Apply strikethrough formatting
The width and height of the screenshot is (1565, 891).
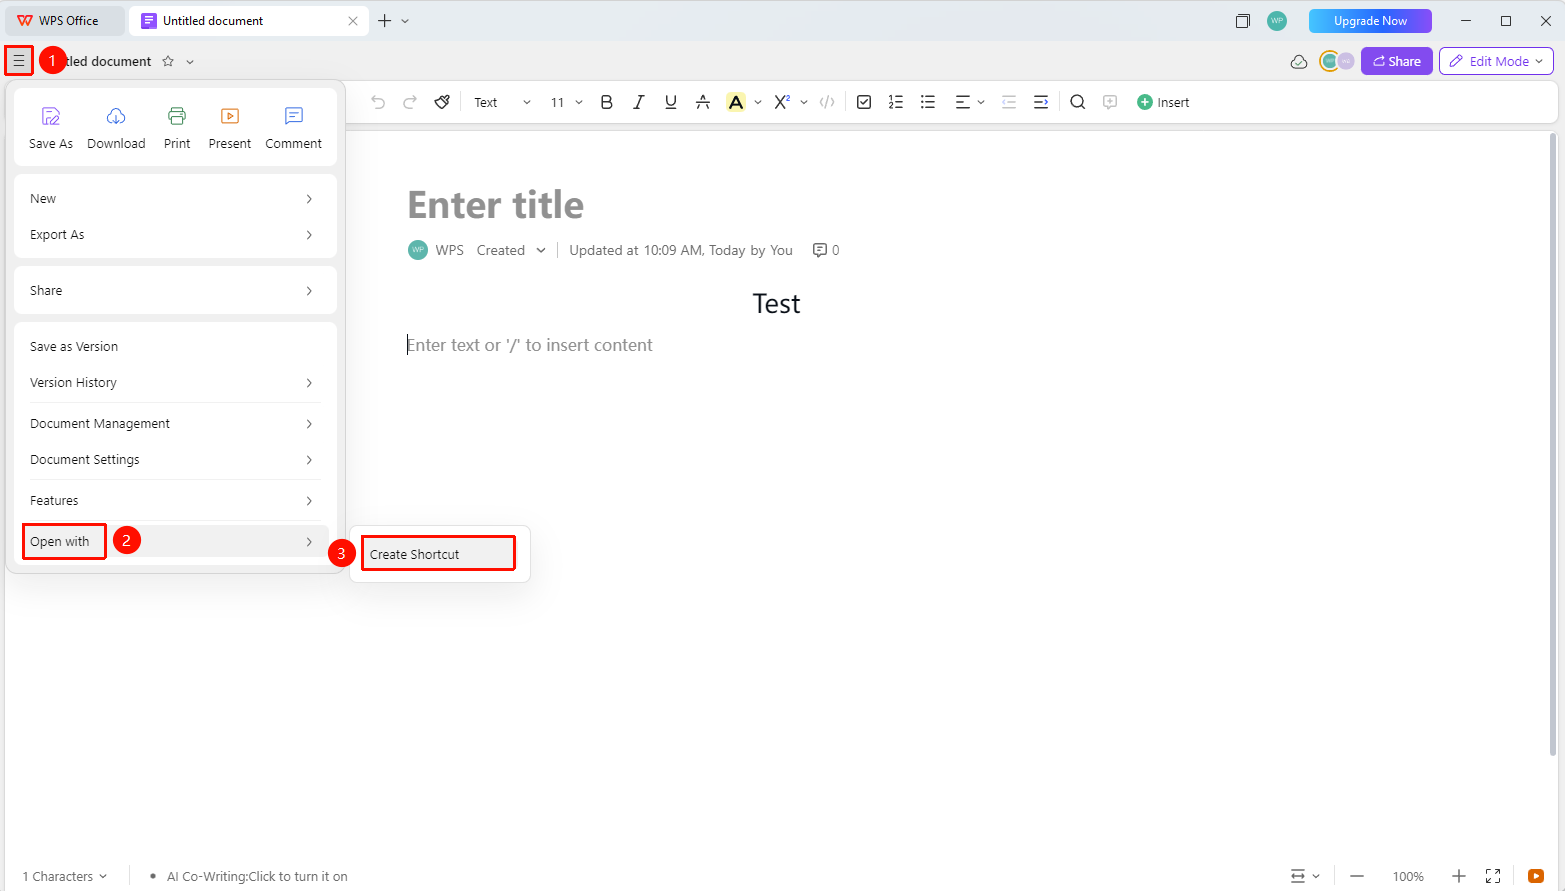[x=703, y=102]
